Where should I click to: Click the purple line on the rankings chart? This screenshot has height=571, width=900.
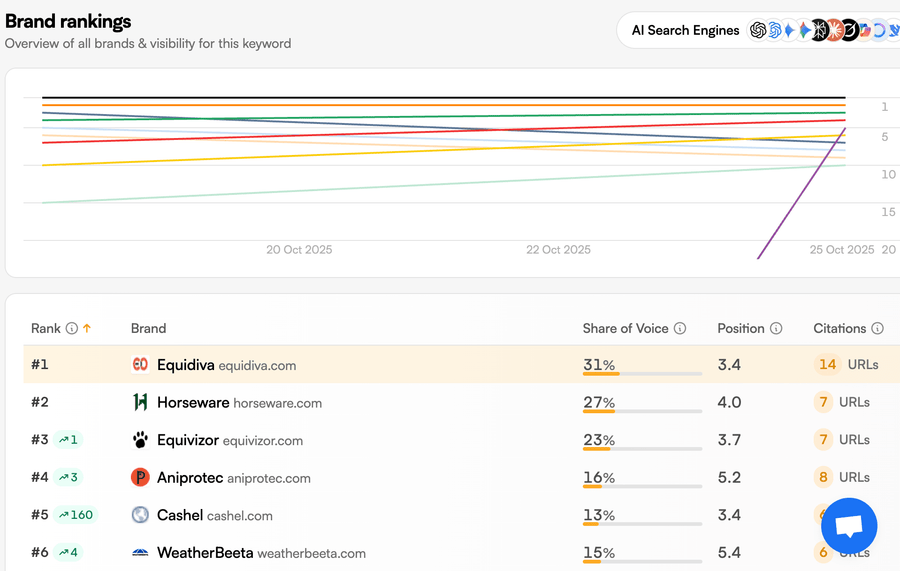point(800,195)
